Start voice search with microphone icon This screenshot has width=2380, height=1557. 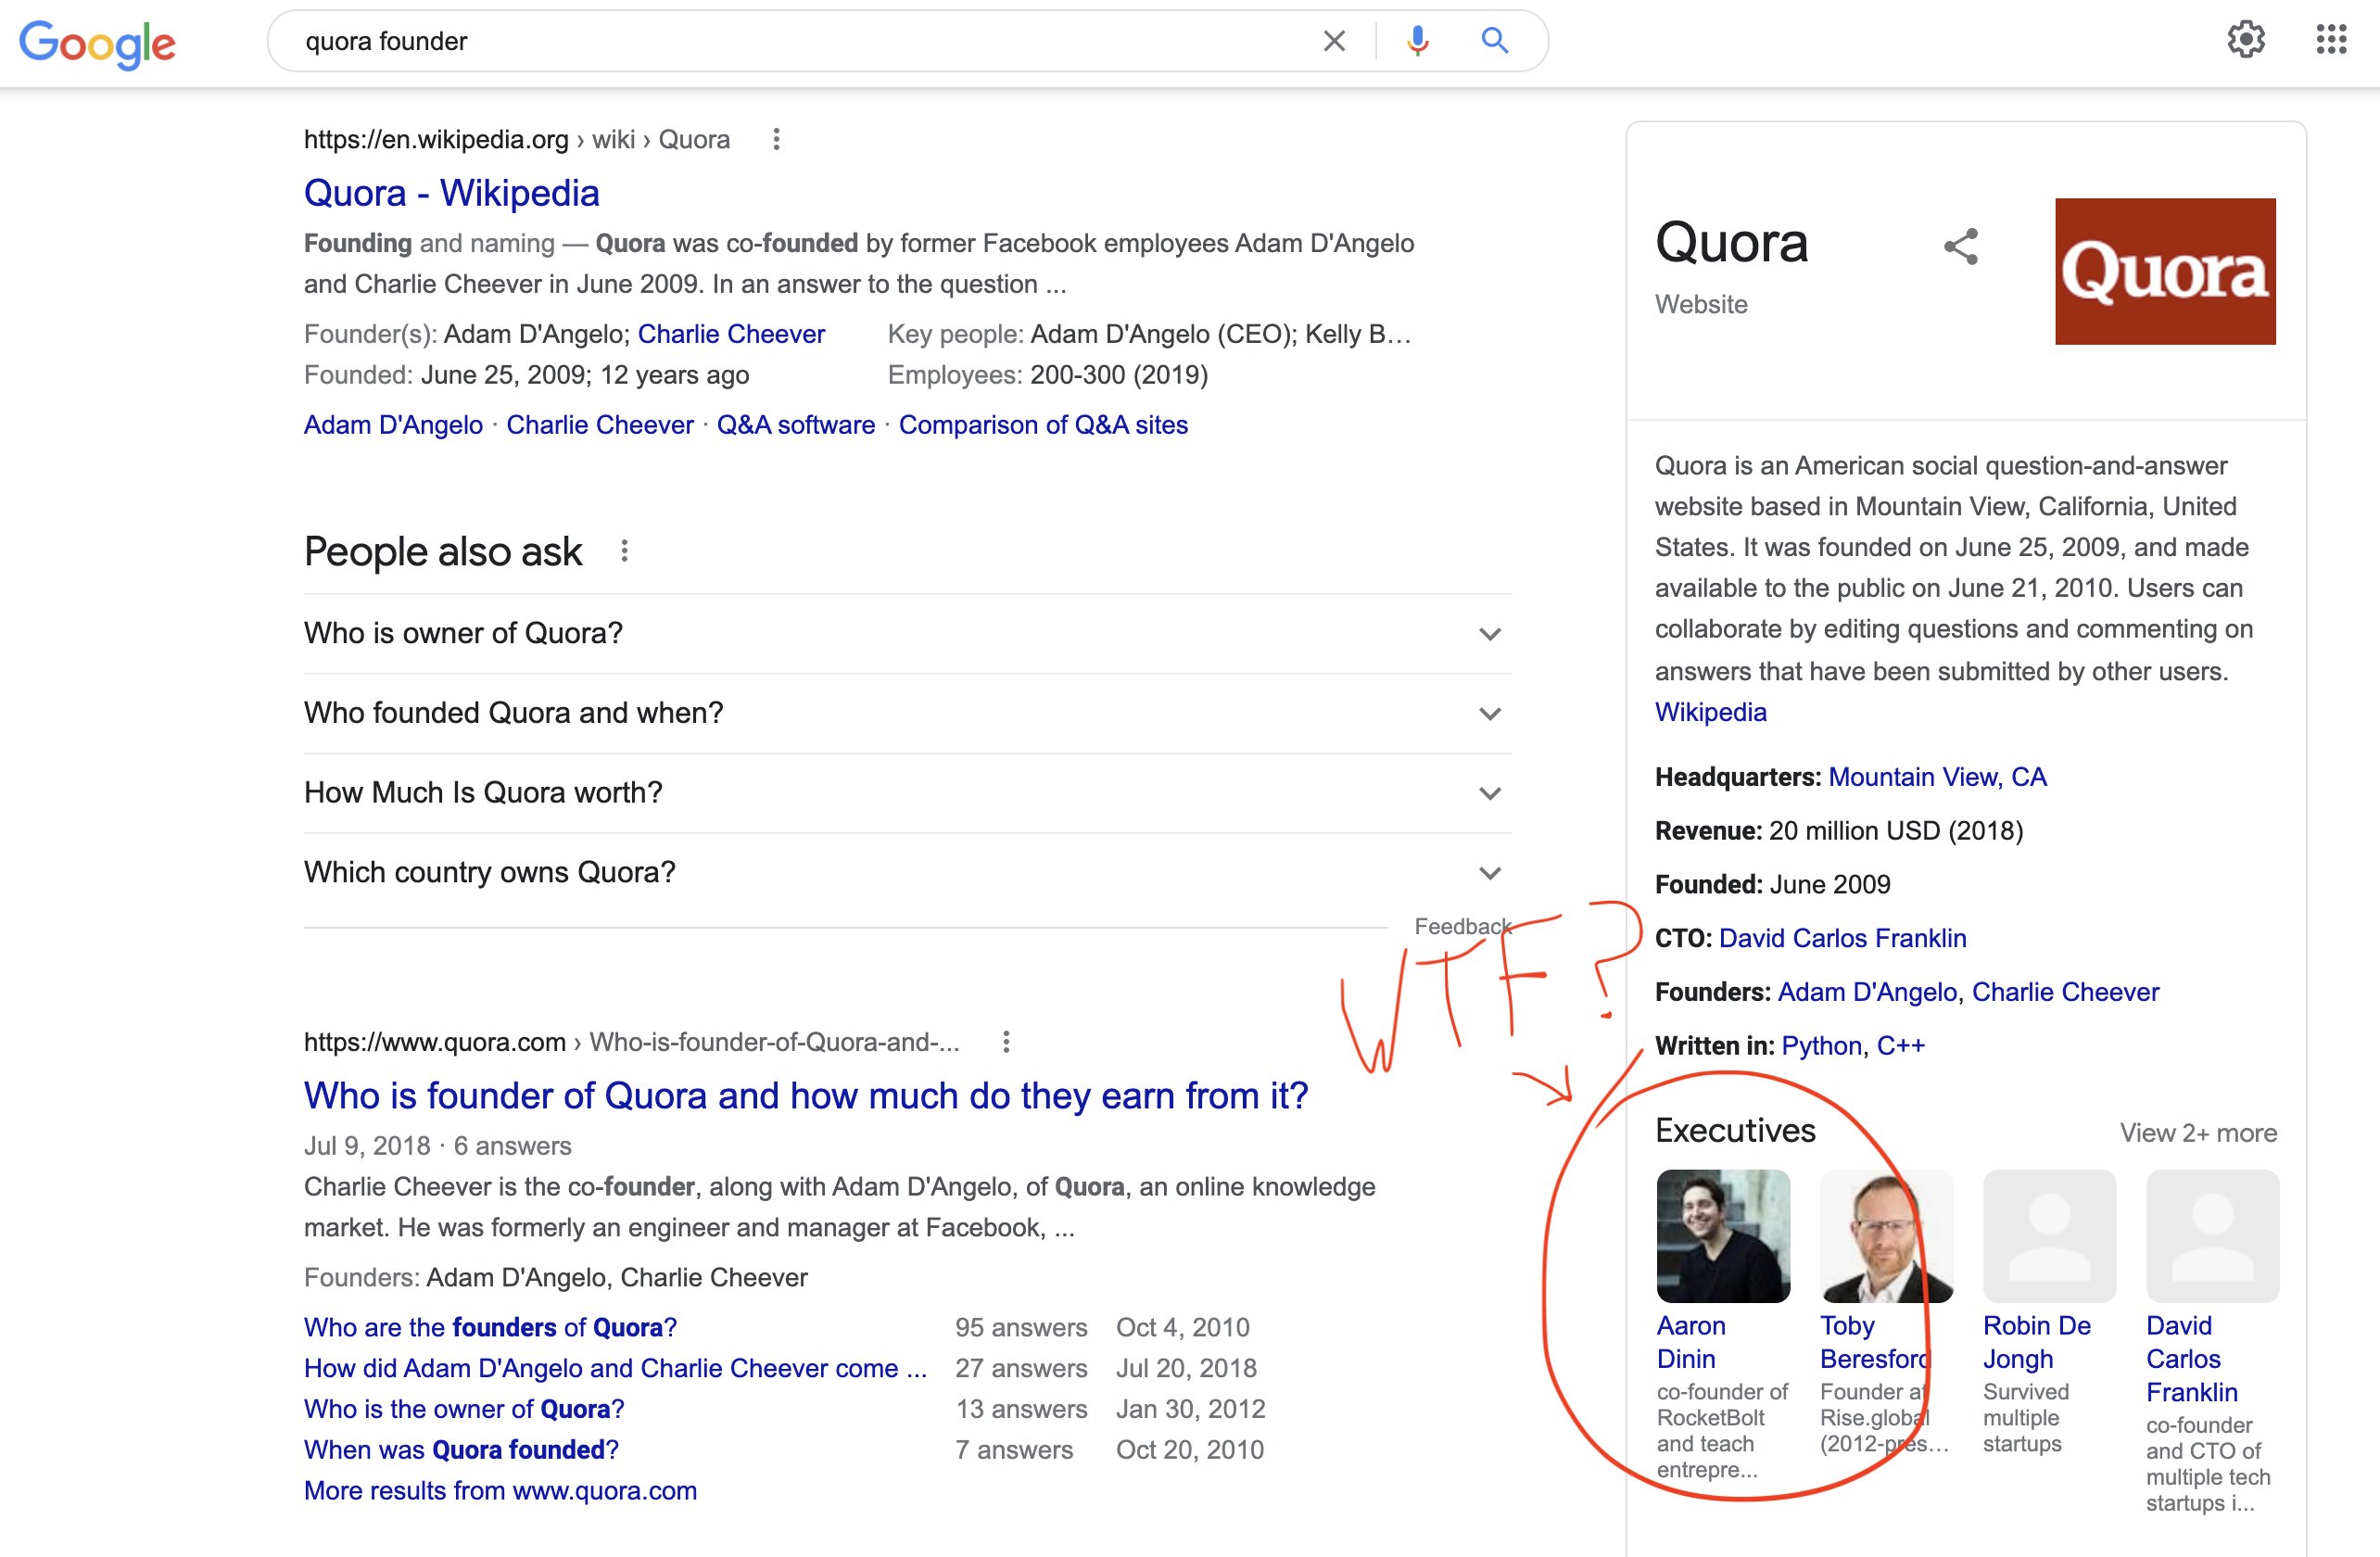tap(1417, 41)
